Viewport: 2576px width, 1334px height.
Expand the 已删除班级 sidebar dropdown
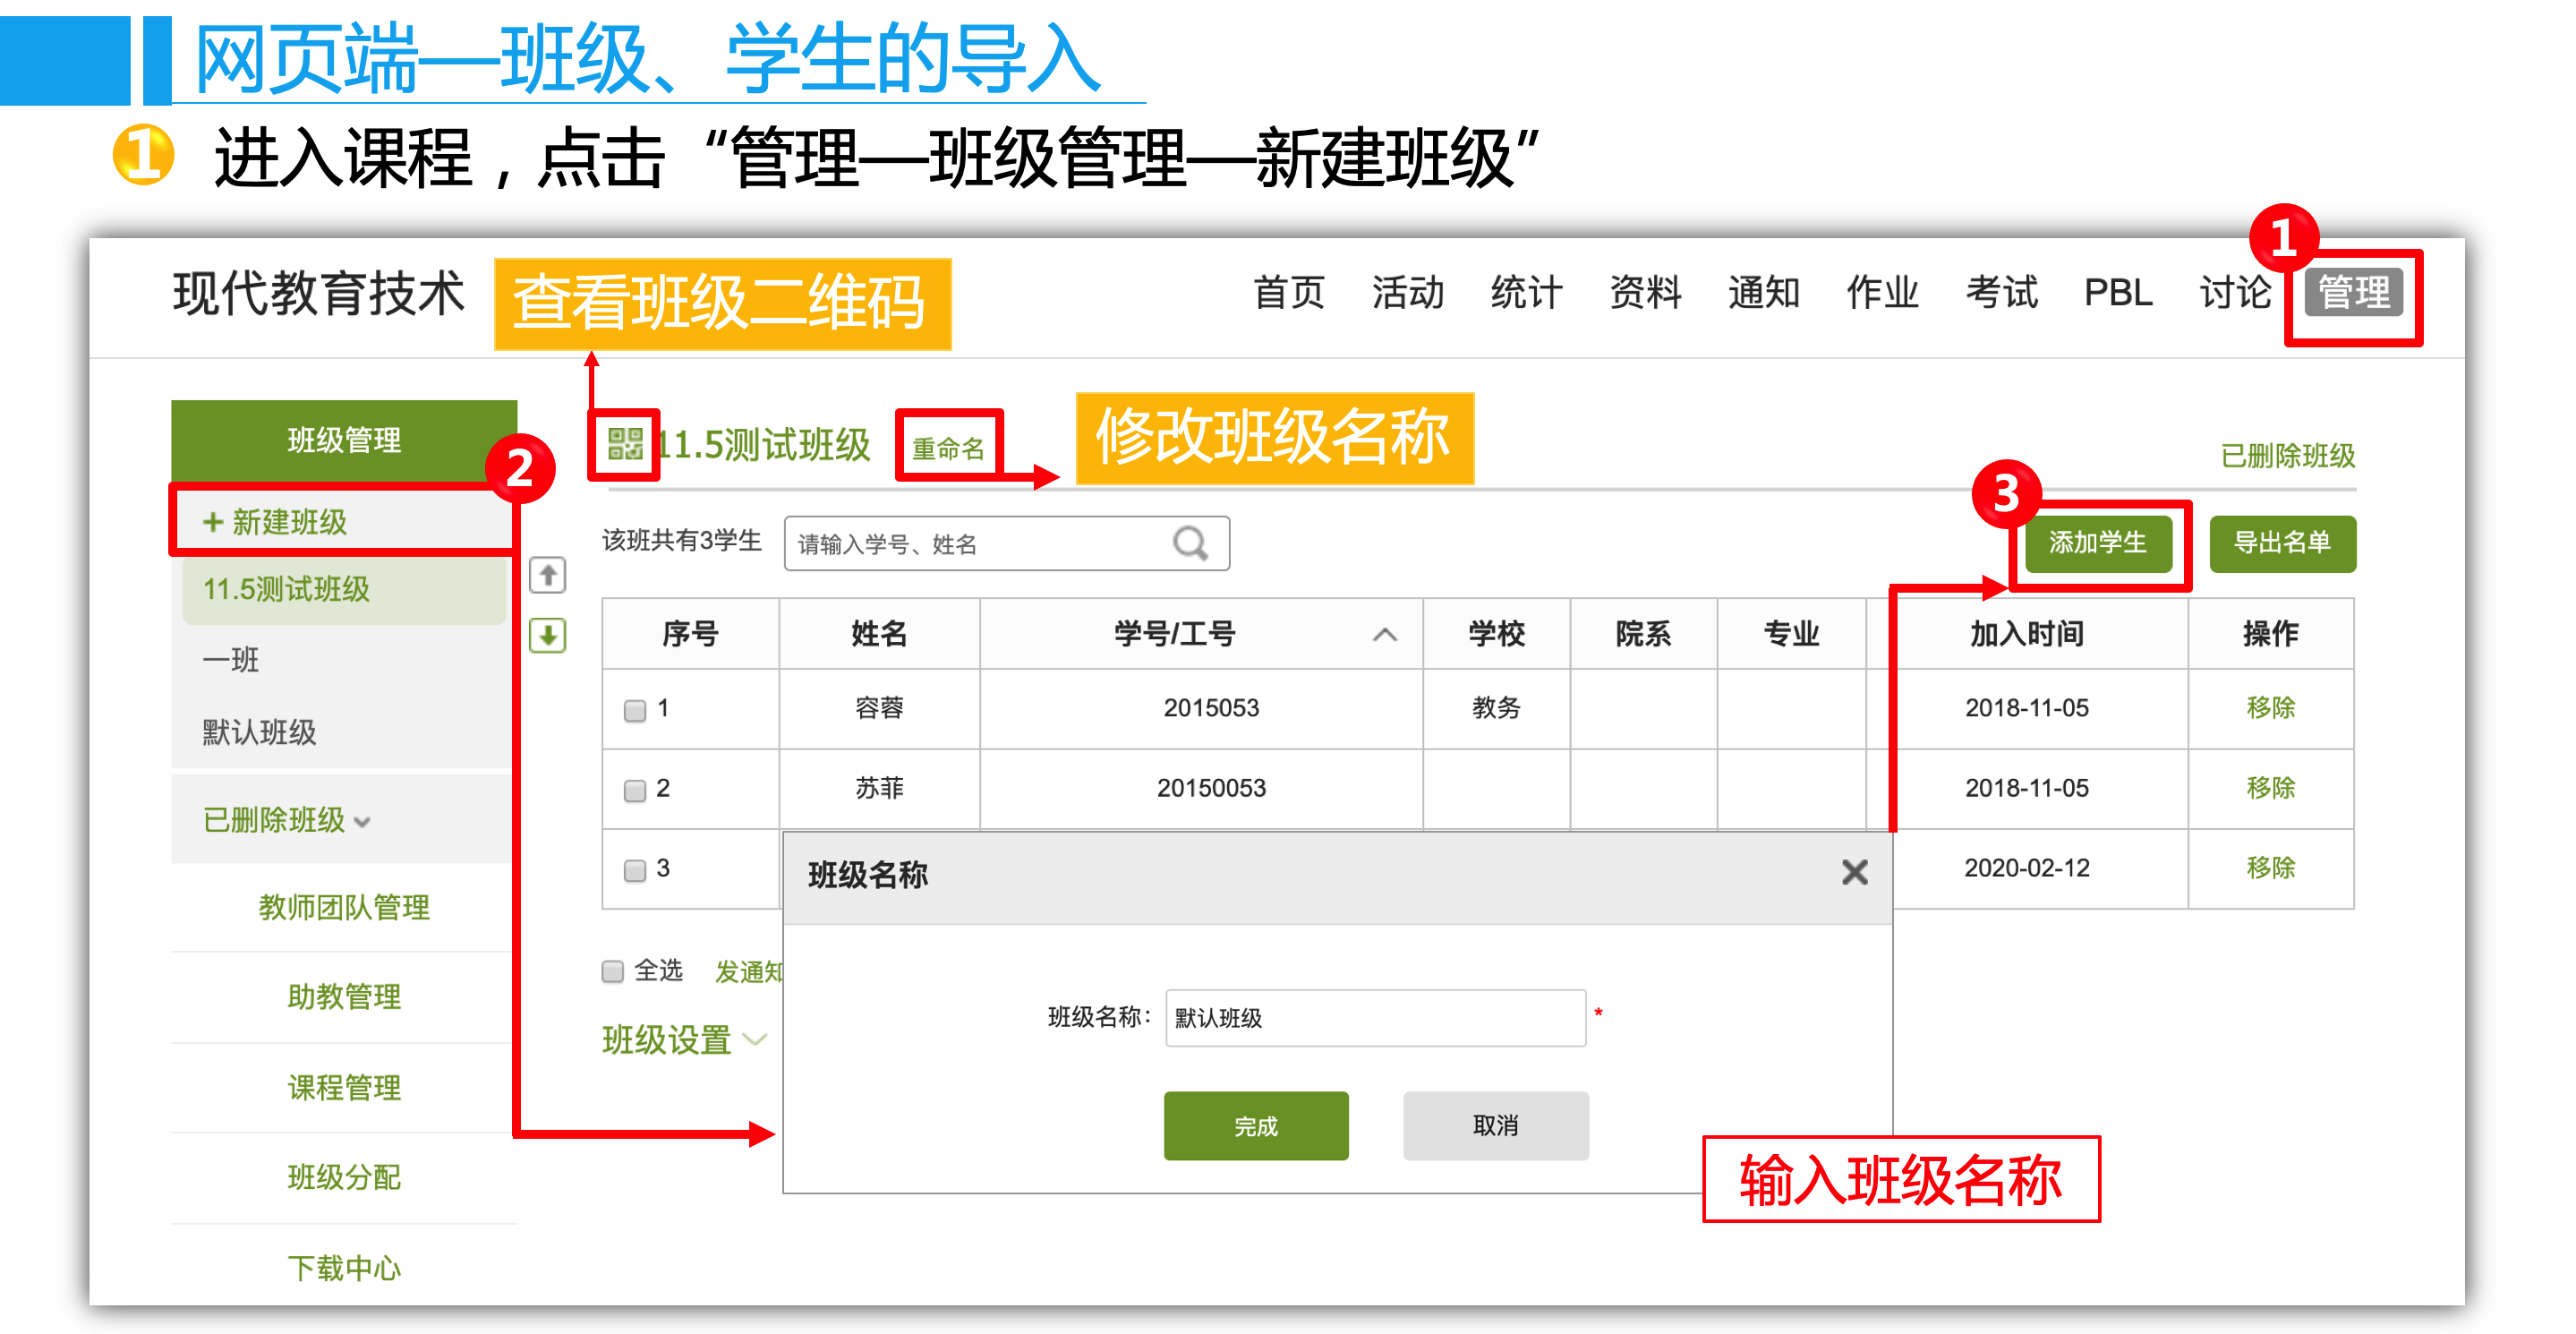(286, 820)
